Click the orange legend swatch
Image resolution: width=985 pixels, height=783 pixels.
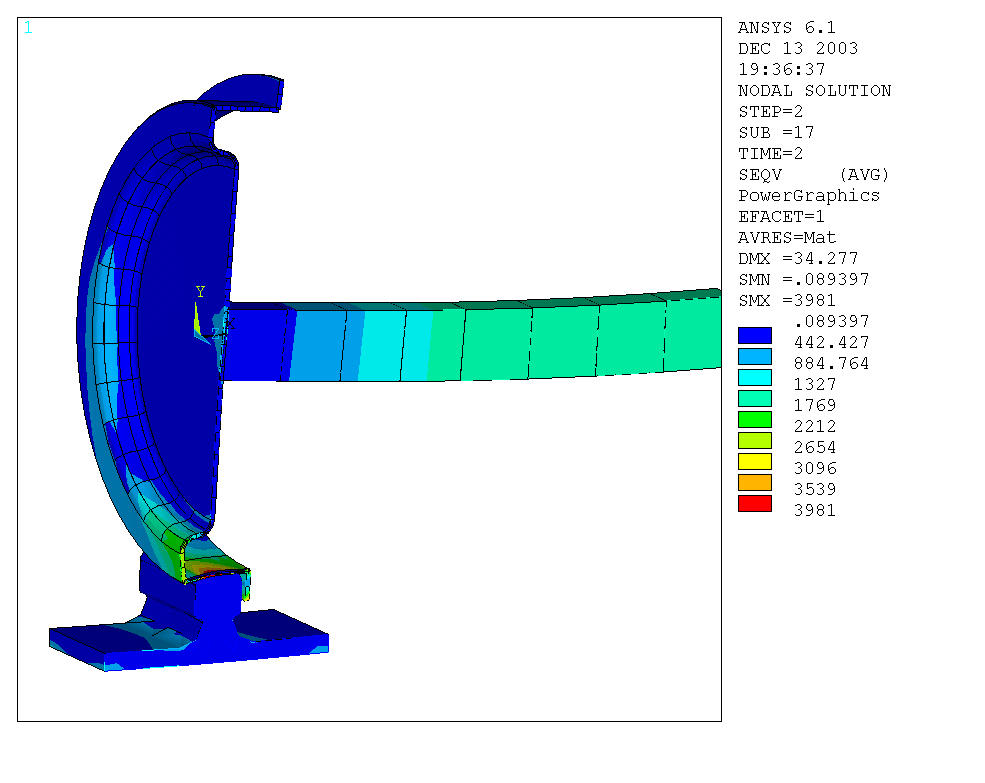[x=754, y=483]
